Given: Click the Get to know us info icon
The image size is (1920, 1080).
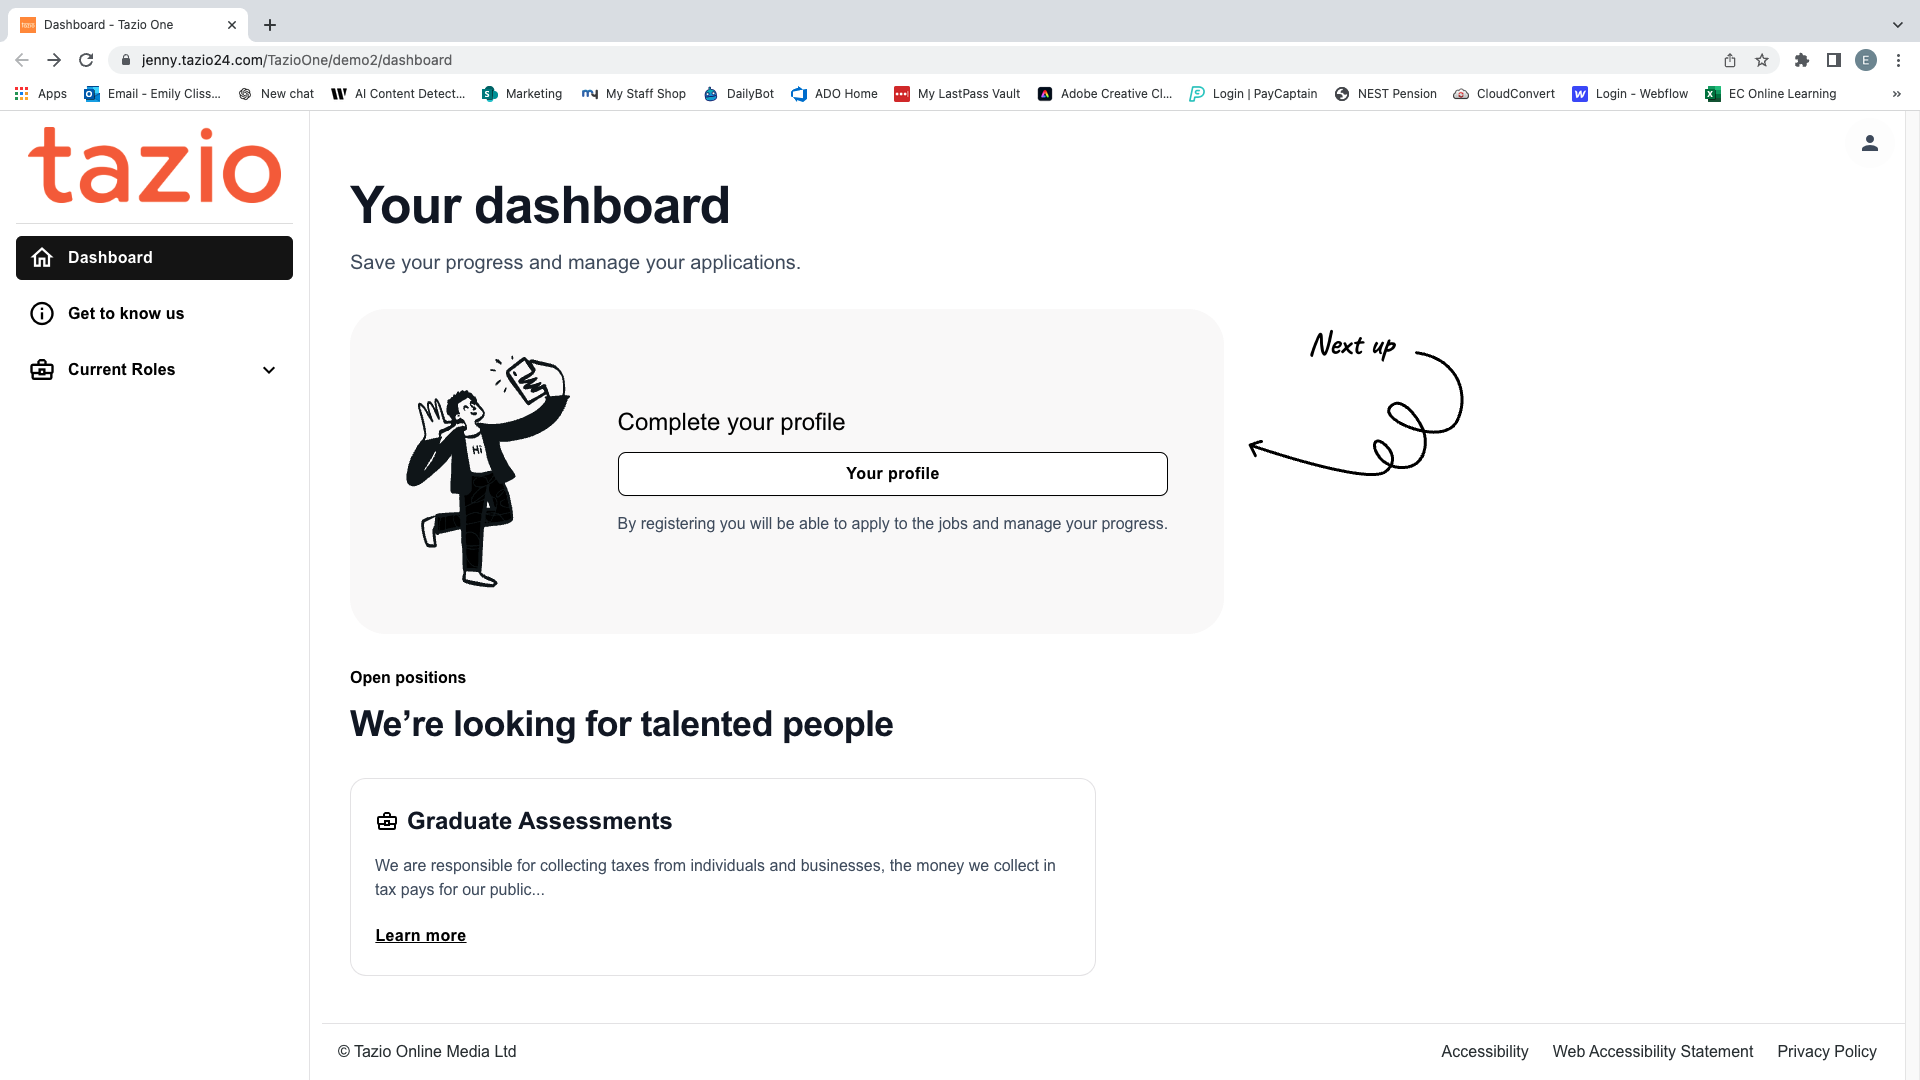Looking at the screenshot, I should (42, 314).
